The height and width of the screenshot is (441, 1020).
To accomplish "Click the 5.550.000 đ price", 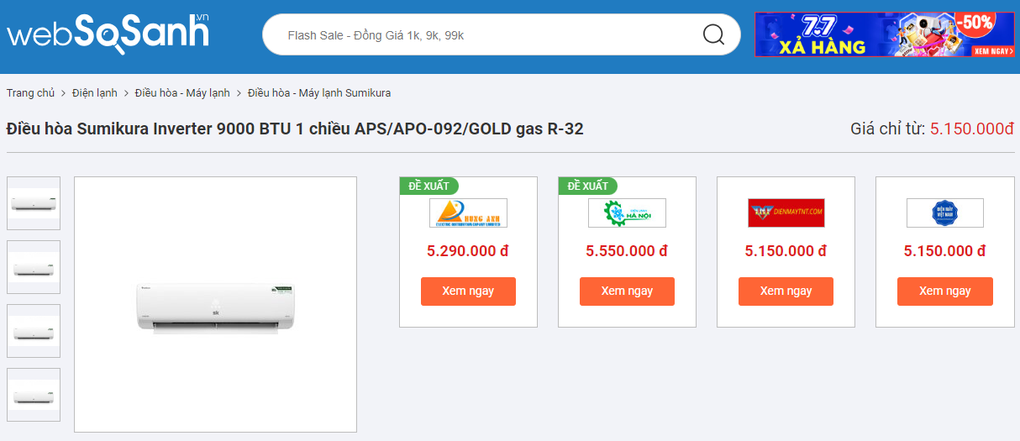I will click(627, 250).
